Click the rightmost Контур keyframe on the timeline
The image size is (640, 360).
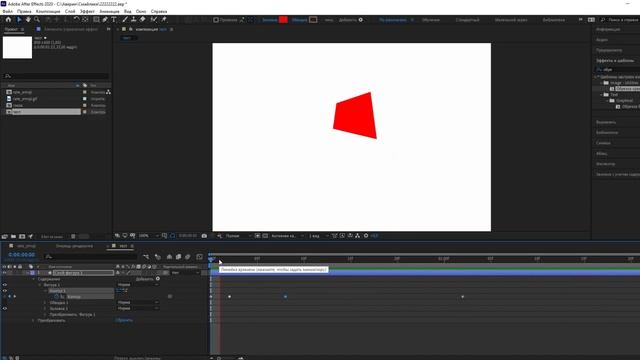pos(462,297)
